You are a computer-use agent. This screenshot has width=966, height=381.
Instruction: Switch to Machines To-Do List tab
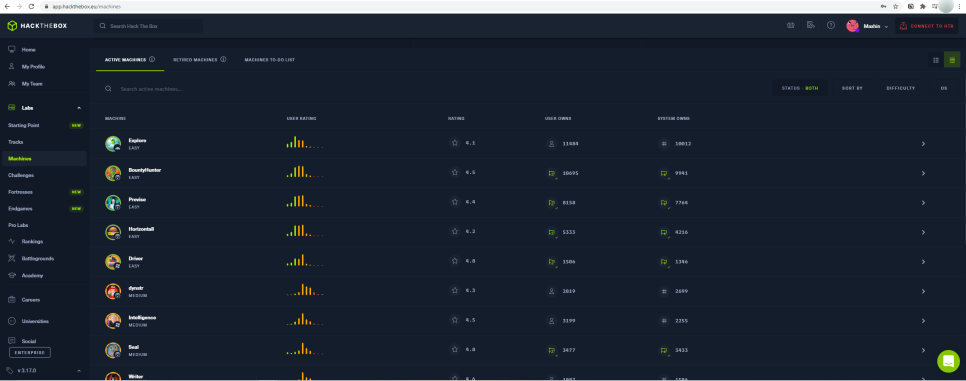[270, 60]
